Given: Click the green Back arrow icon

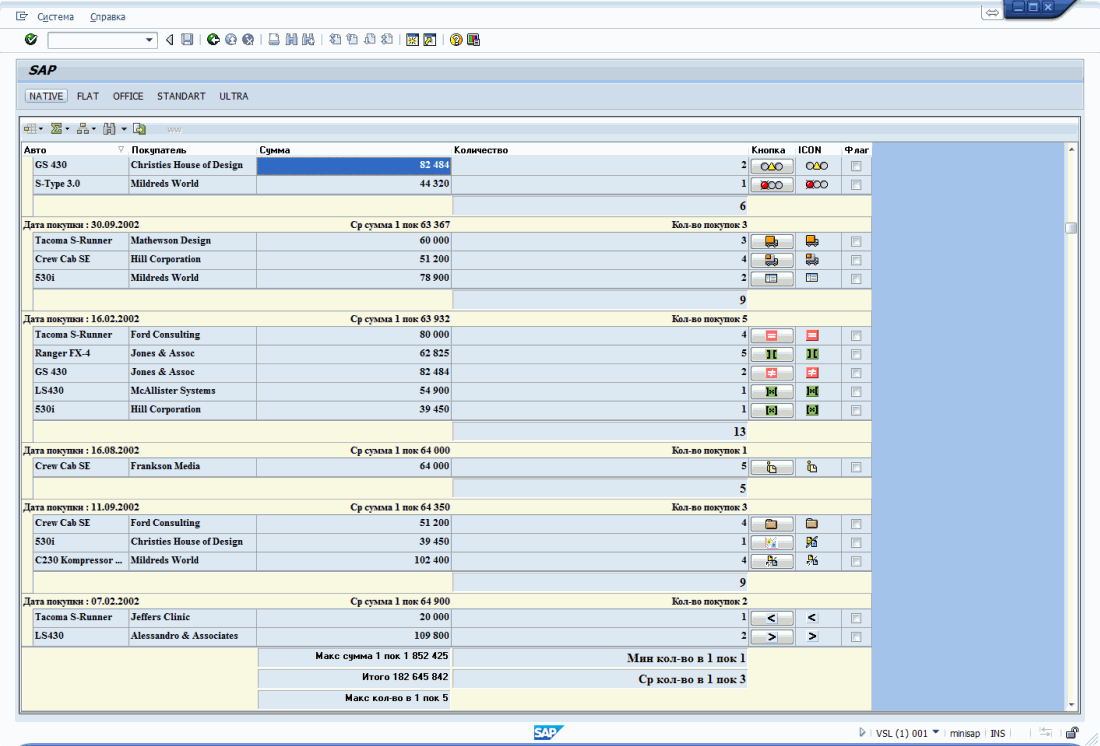Looking at the screenshot, I should (213, 39).
